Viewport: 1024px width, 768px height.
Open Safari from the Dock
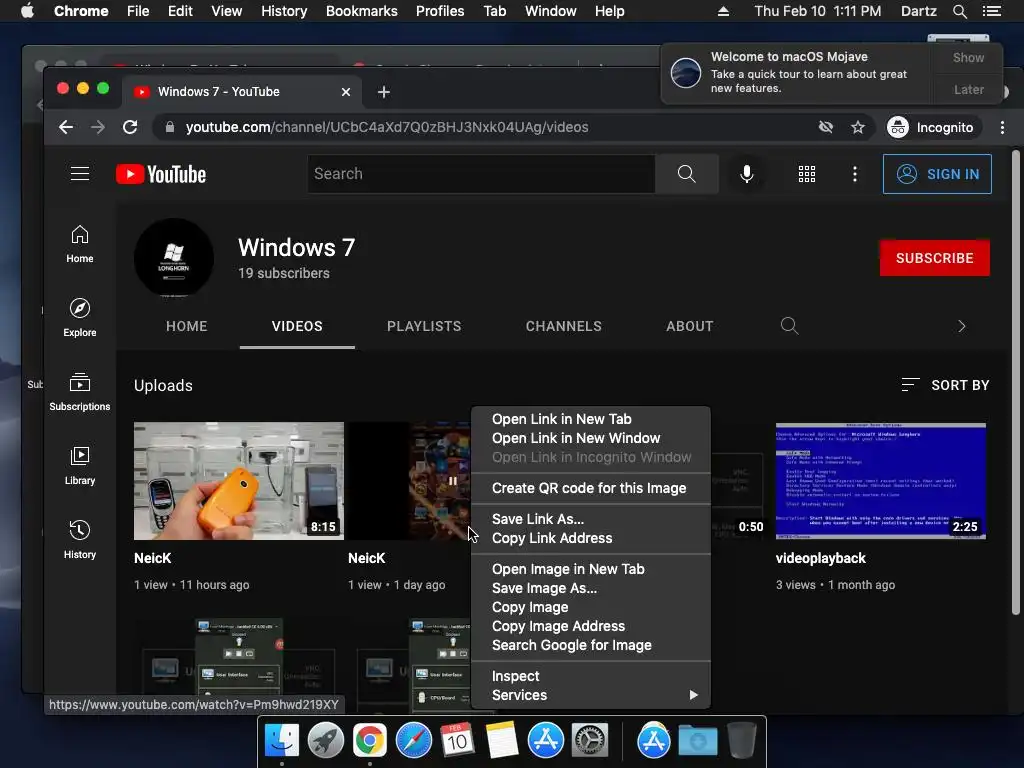413,741
